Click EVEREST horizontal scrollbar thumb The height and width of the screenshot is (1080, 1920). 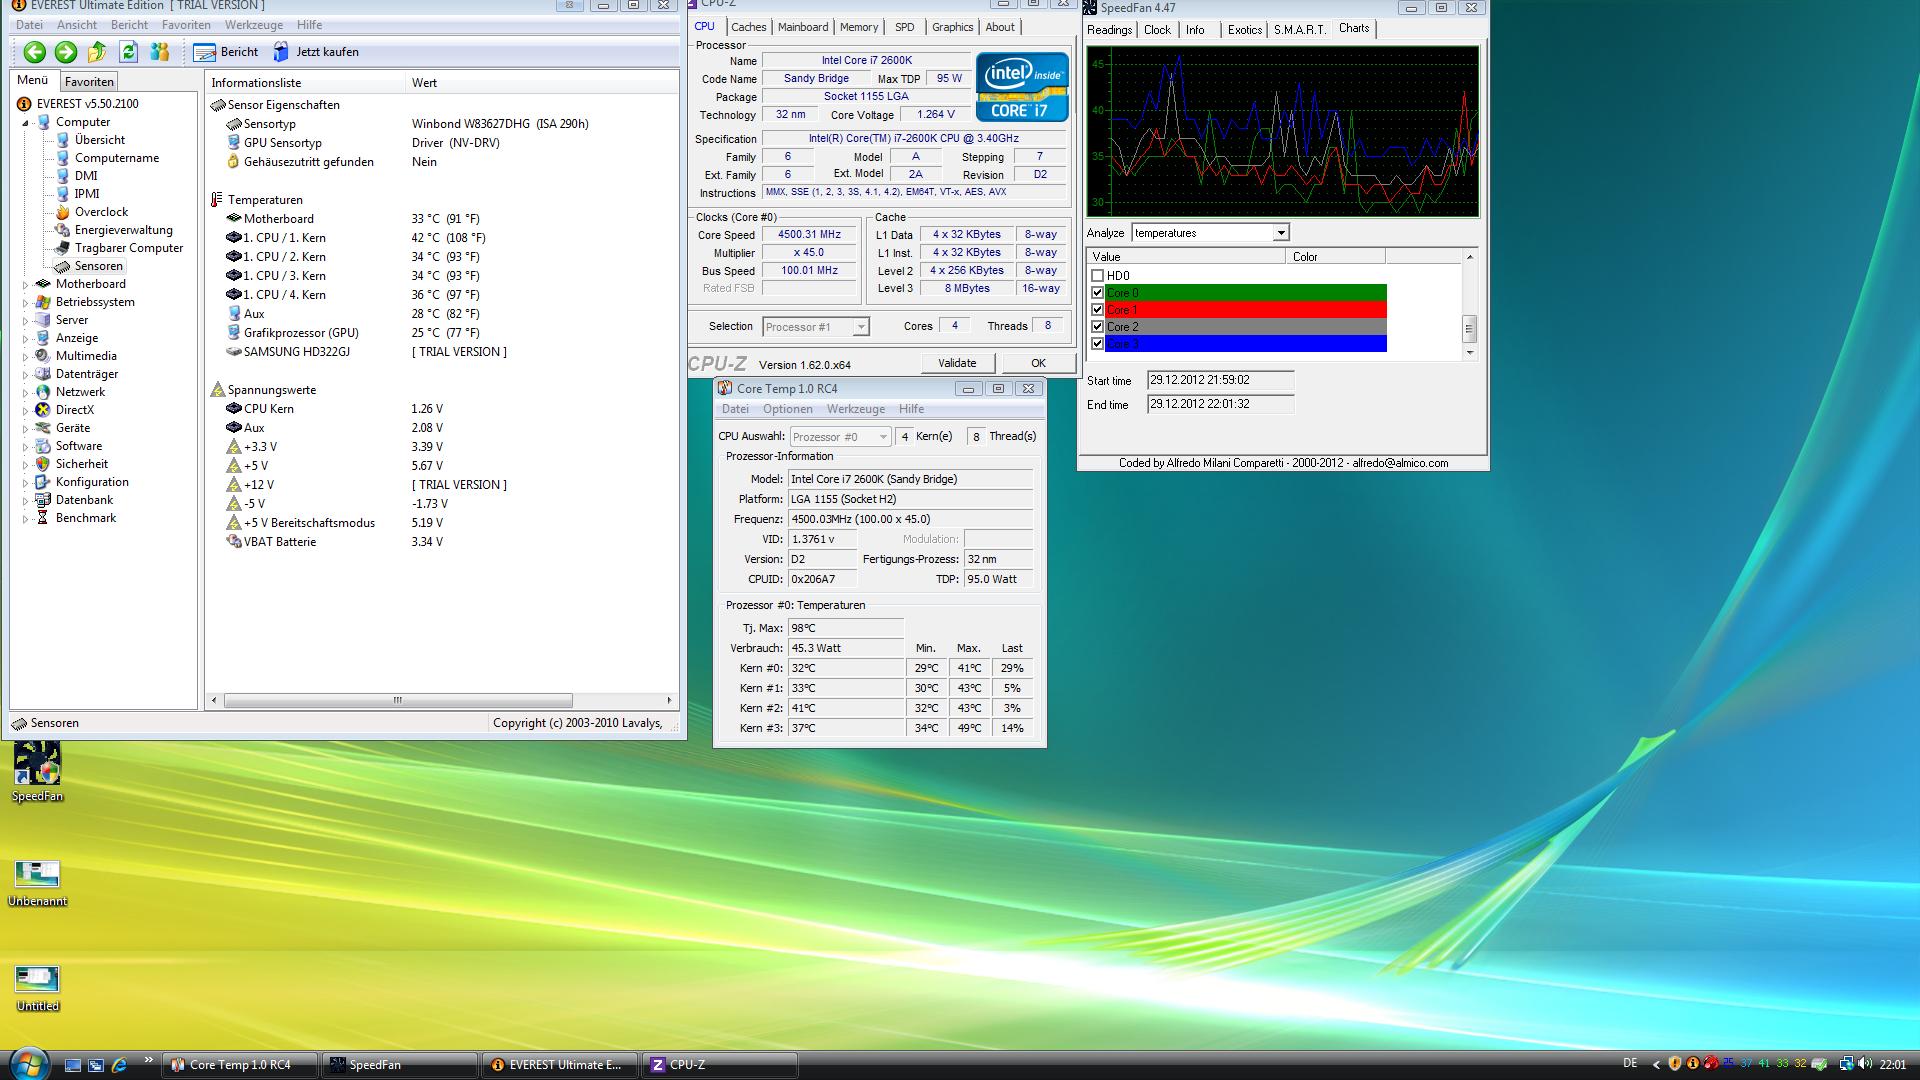tap(397, 700)
